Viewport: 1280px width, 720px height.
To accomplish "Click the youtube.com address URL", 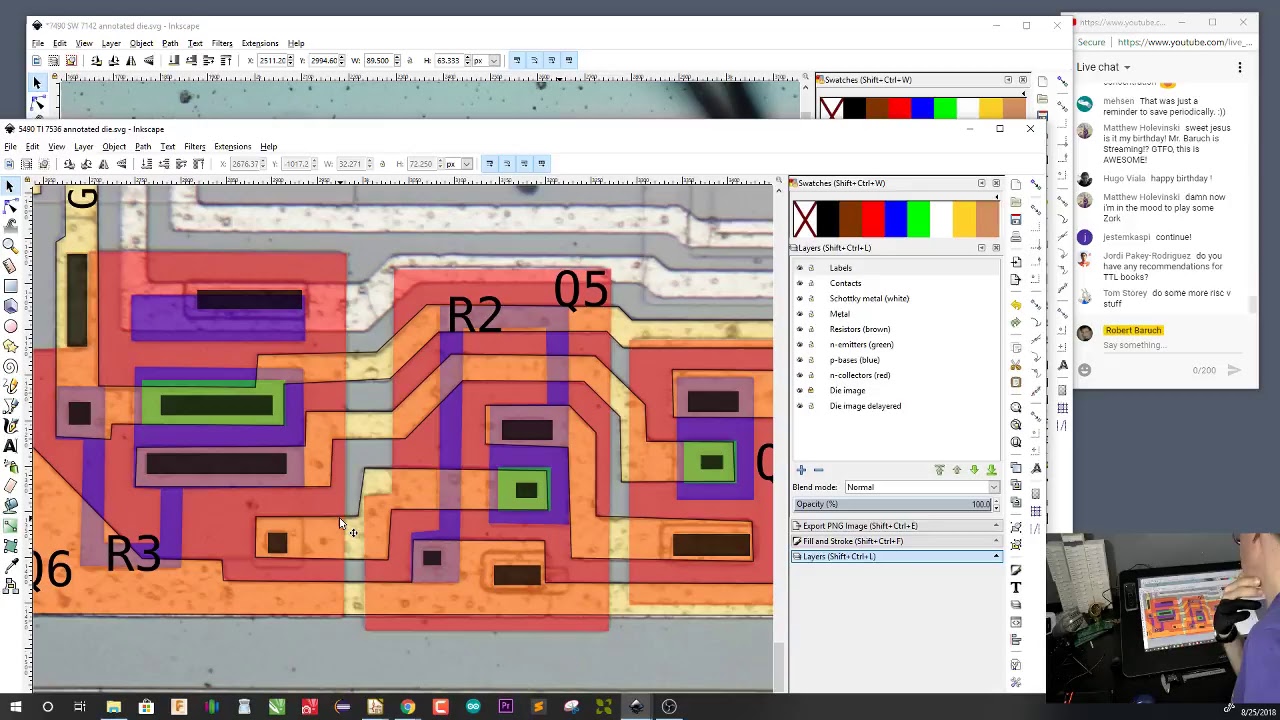I will coord(1185,42).
